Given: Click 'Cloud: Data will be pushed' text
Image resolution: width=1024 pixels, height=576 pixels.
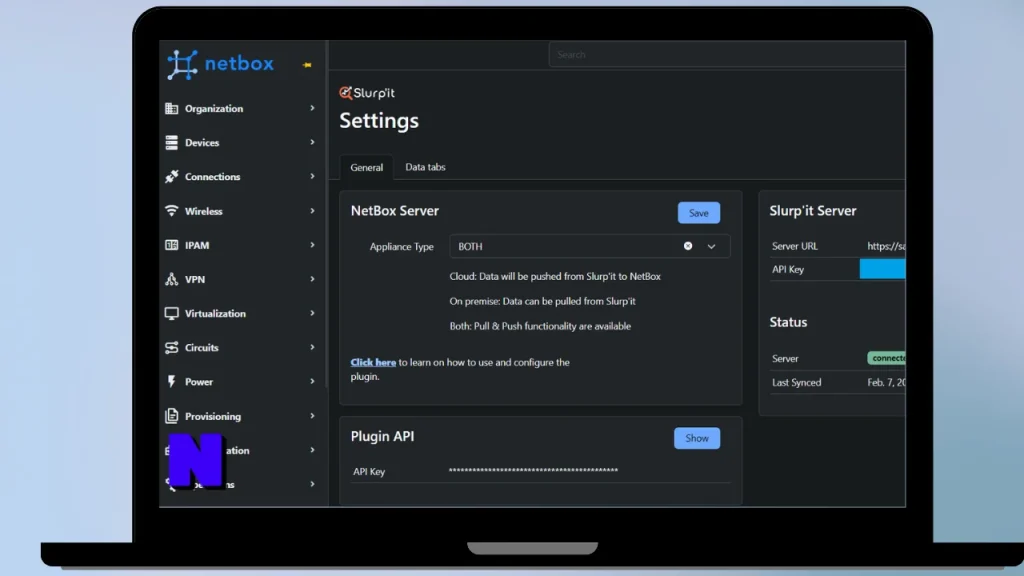Looking at the screenshot, I should 555,276.
